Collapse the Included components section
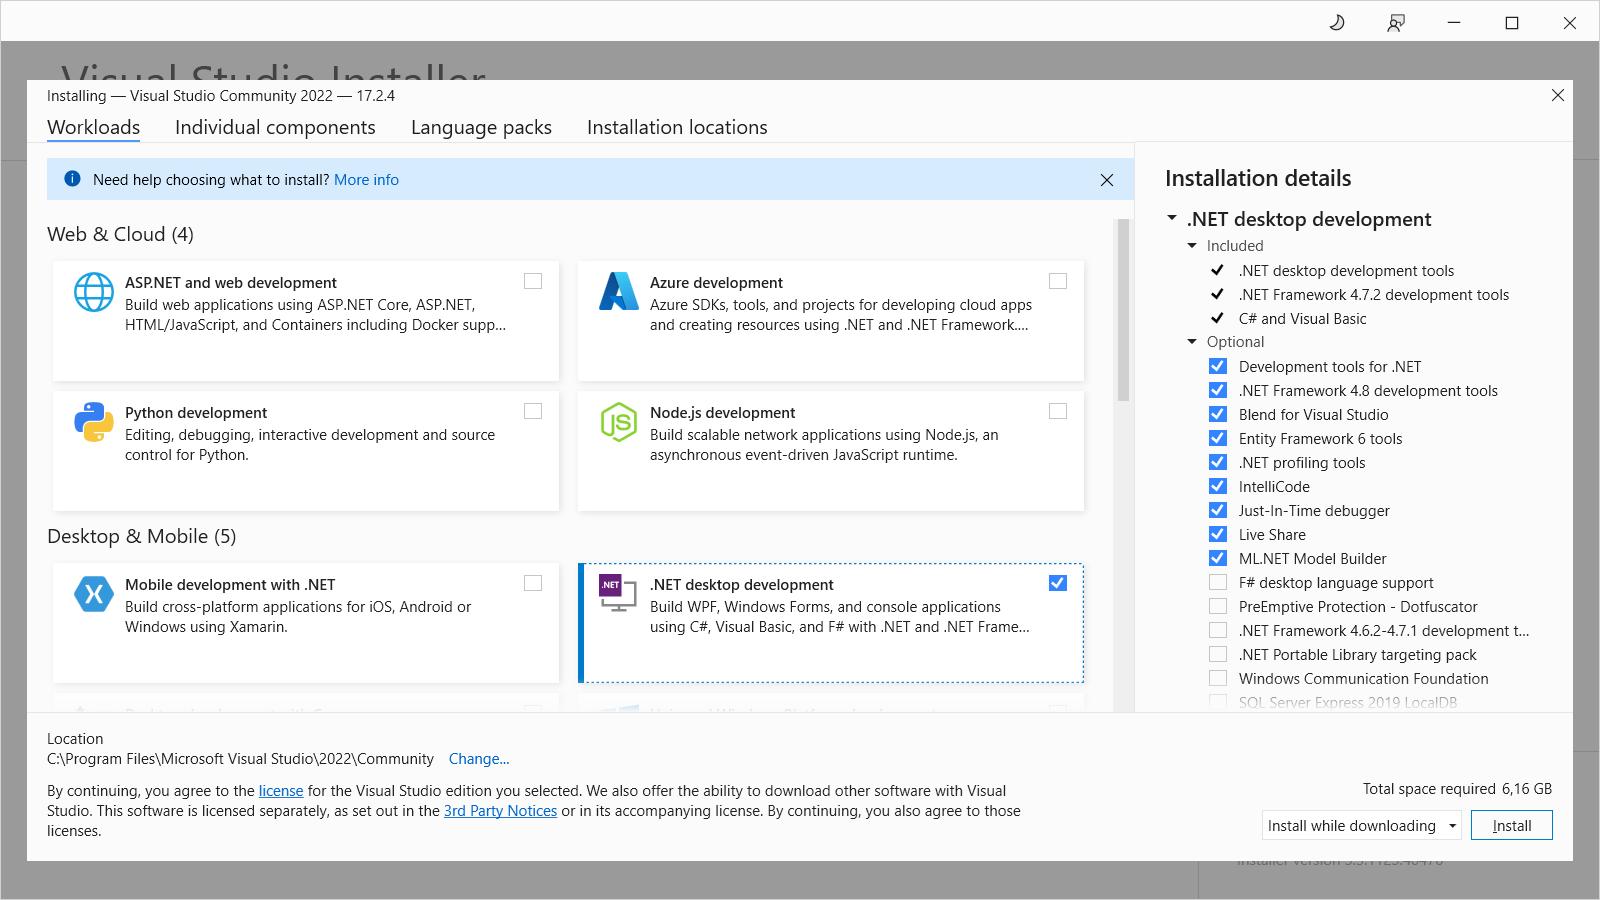 [1192, 246]
